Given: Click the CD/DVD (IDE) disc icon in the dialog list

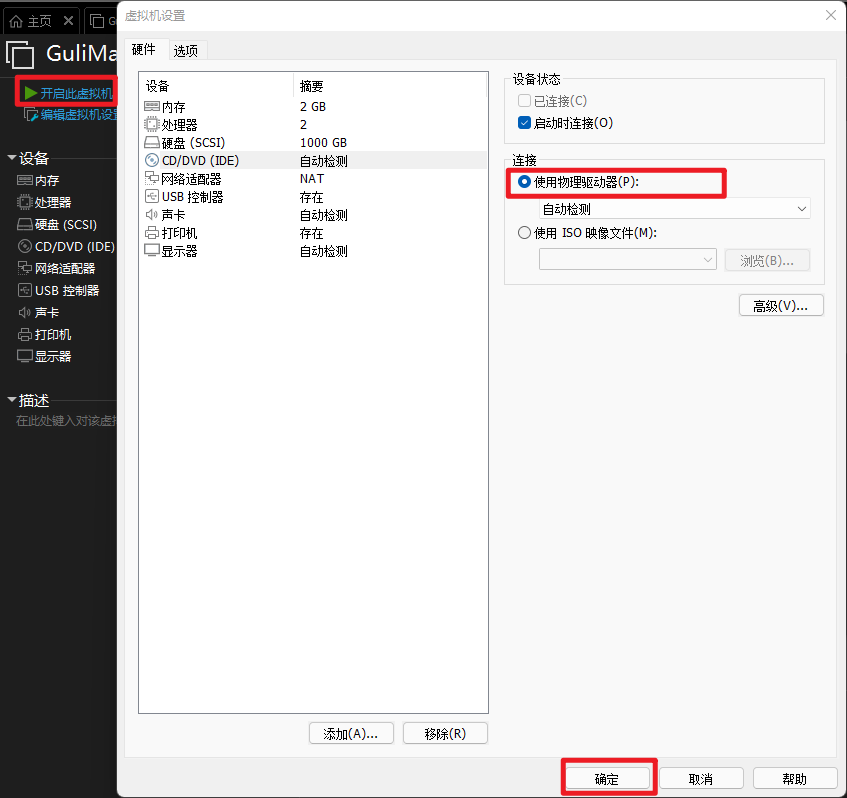Looking at the screenshot, I should point(152,160).
